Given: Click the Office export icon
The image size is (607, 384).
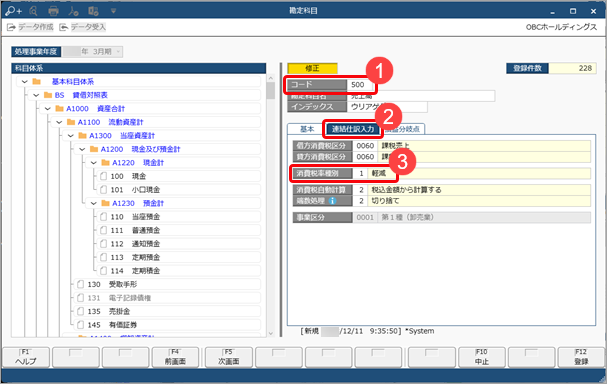Looking at the screenshot, I should click(93, 11).
